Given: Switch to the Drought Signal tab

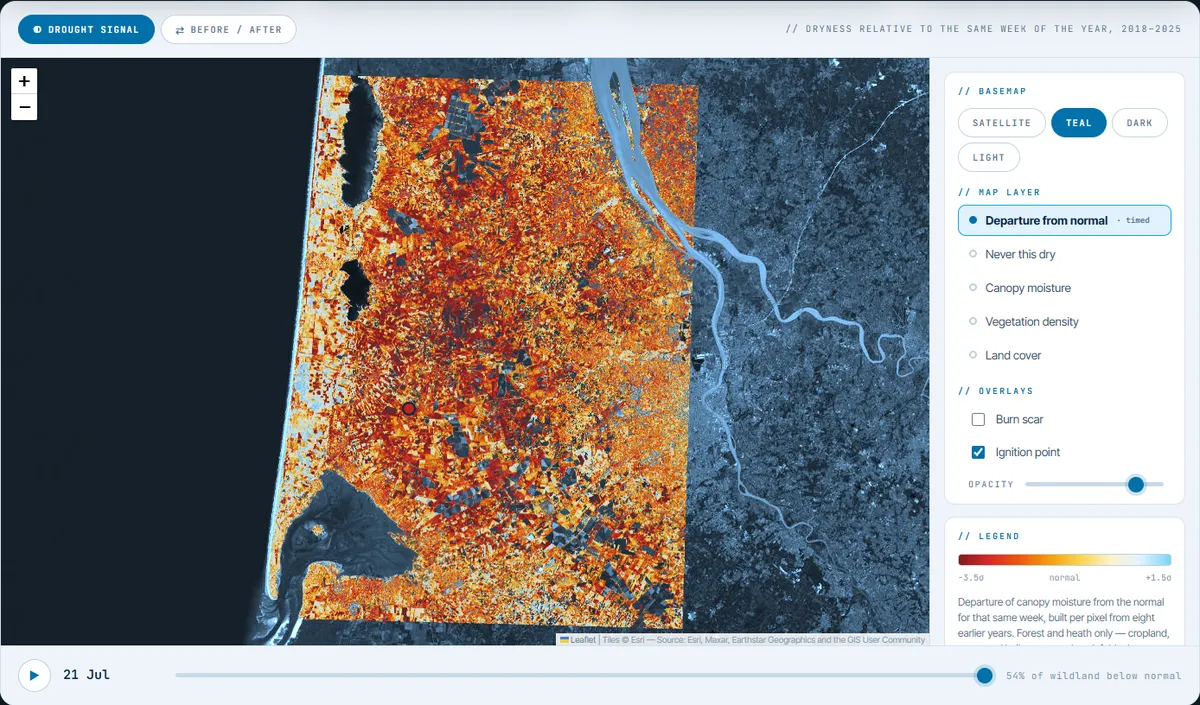Looking at the screenshot, I should 86,29.
